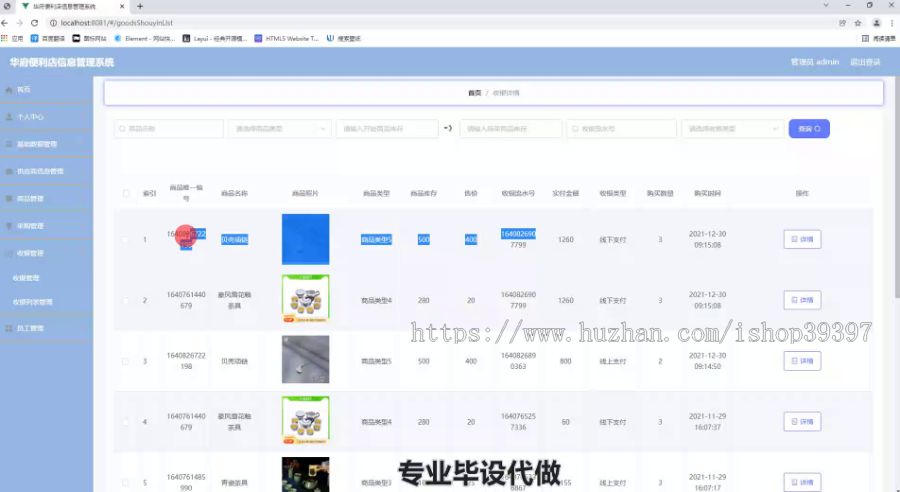The height and width of the screenshot is (492, 900).
Task: Open the browser three-dot menu
Action: point(893,23)
